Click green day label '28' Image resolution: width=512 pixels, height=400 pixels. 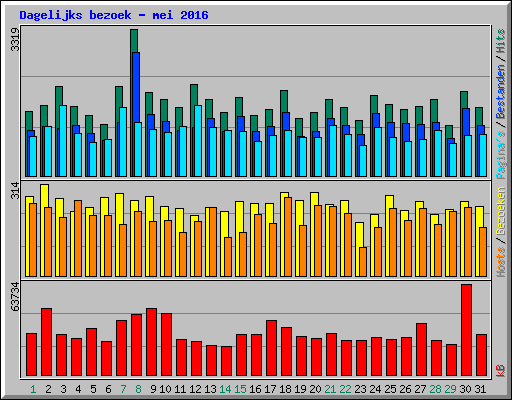435,389
